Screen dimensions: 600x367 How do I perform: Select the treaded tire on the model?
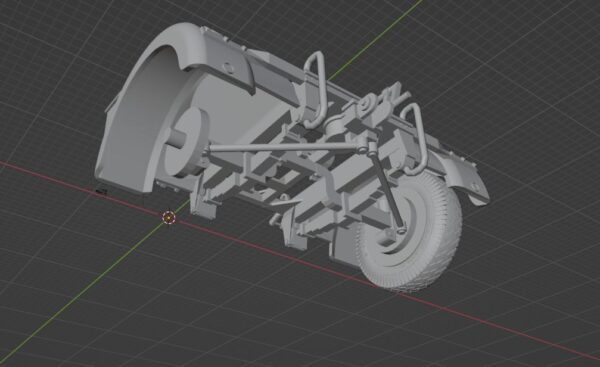click(x=409, y=232)
